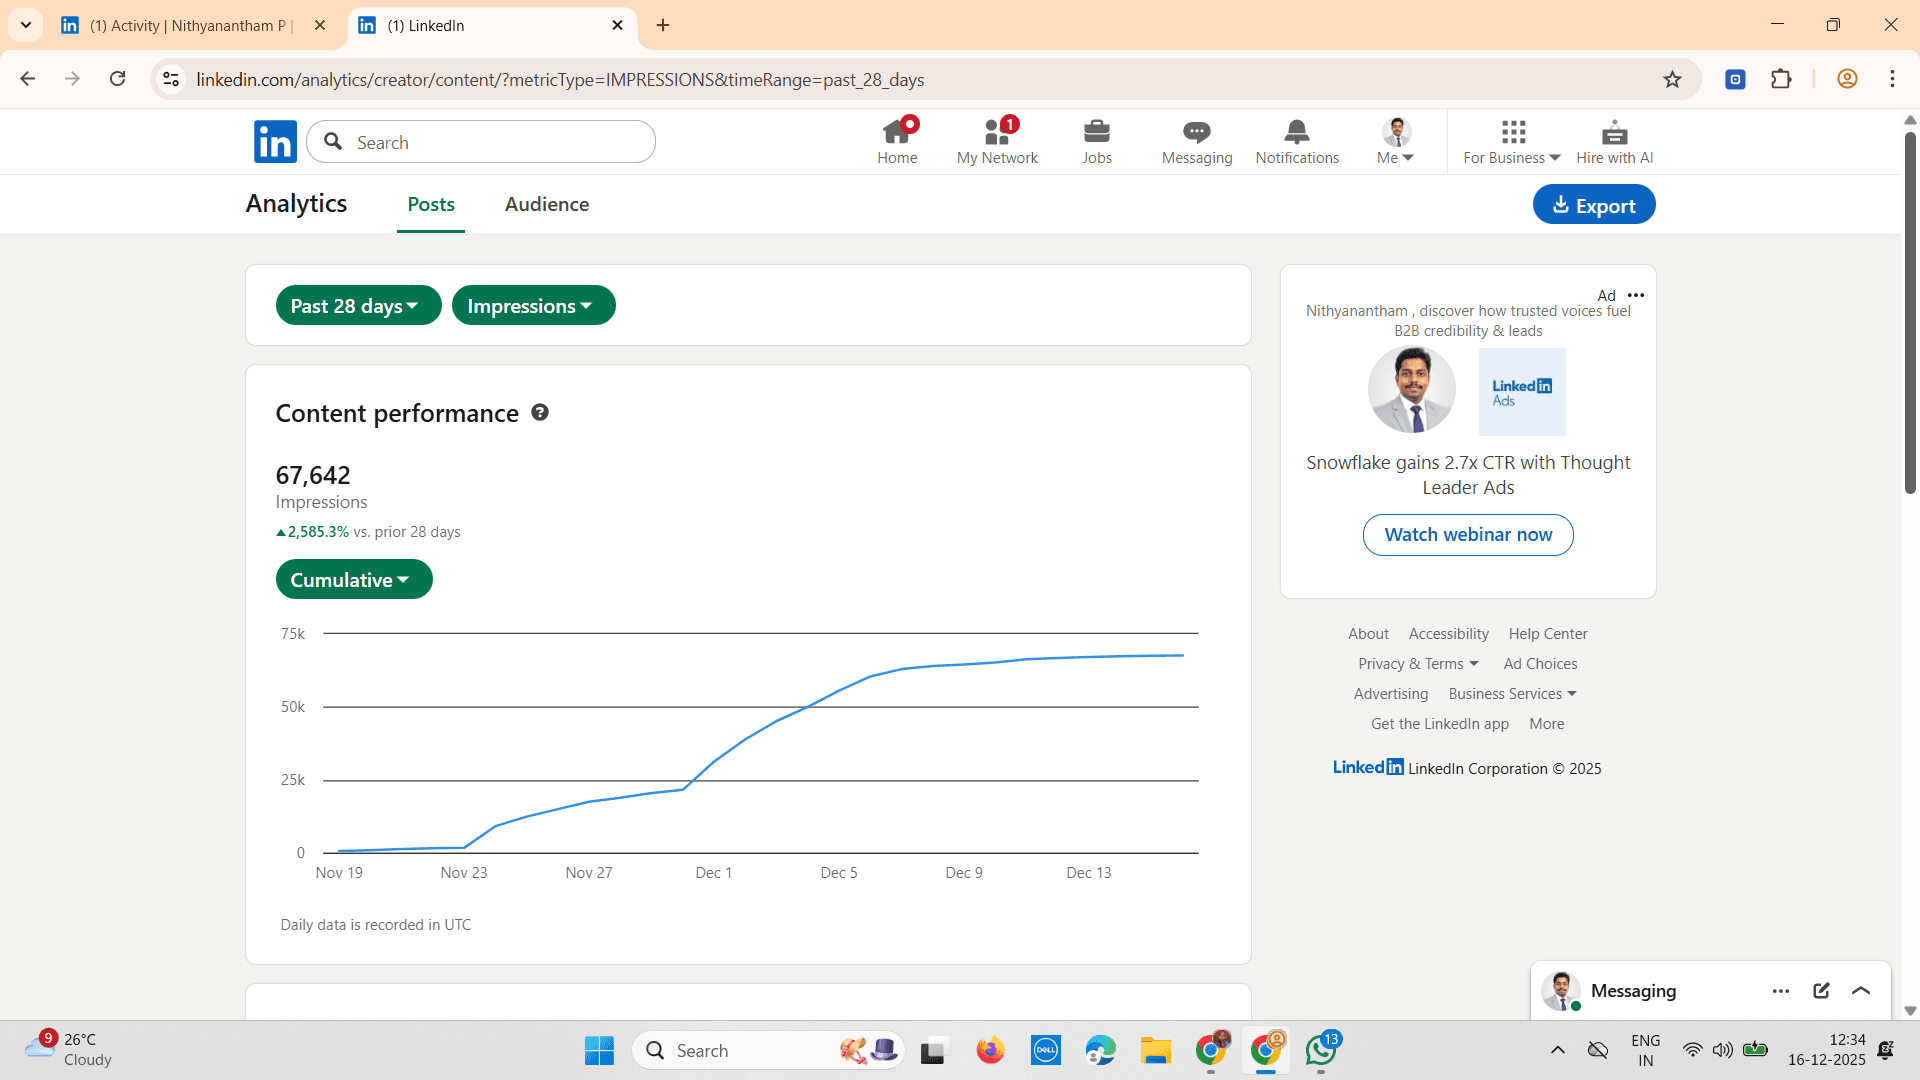
Task: Open the Windows Start menu
Action: click(x=599, y=1050)
